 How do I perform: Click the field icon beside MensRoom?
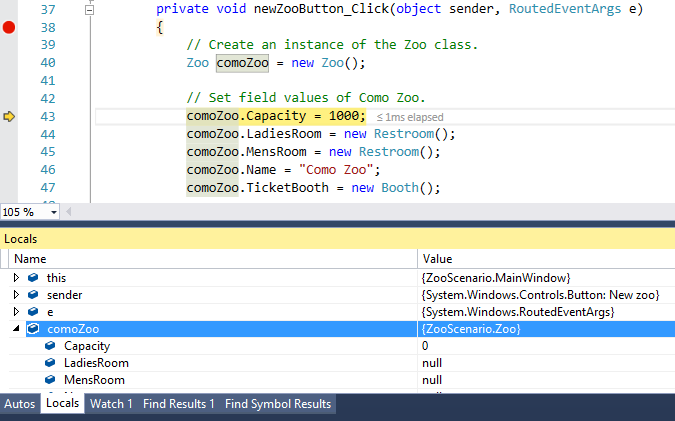(x=50, y=380)
